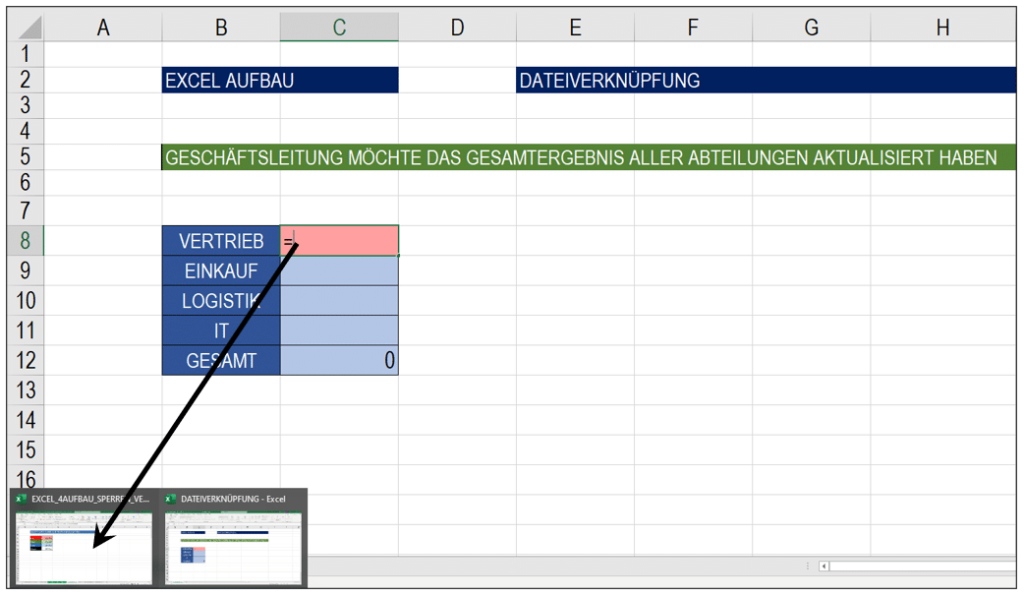The image size is (1024, 597).
Task: Select the blue value cell beside LOGISTIK
Action: 339,300
